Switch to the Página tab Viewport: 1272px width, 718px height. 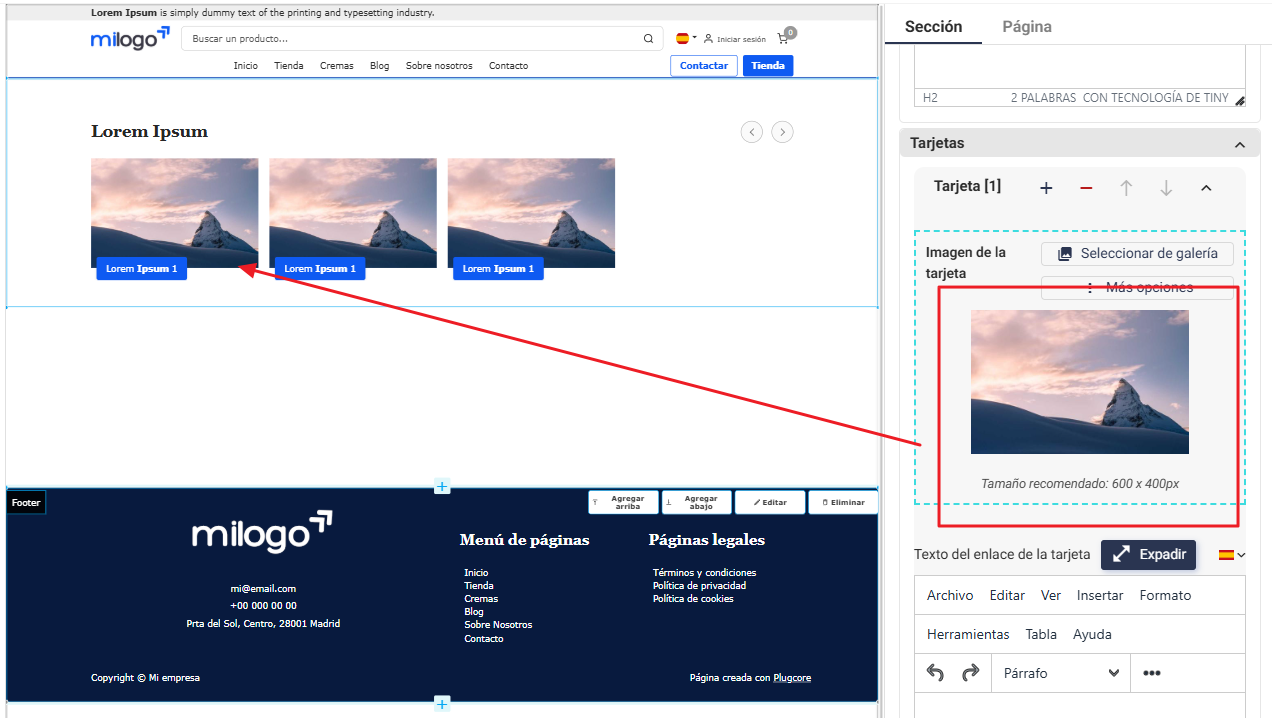[x=1027, y=27]
